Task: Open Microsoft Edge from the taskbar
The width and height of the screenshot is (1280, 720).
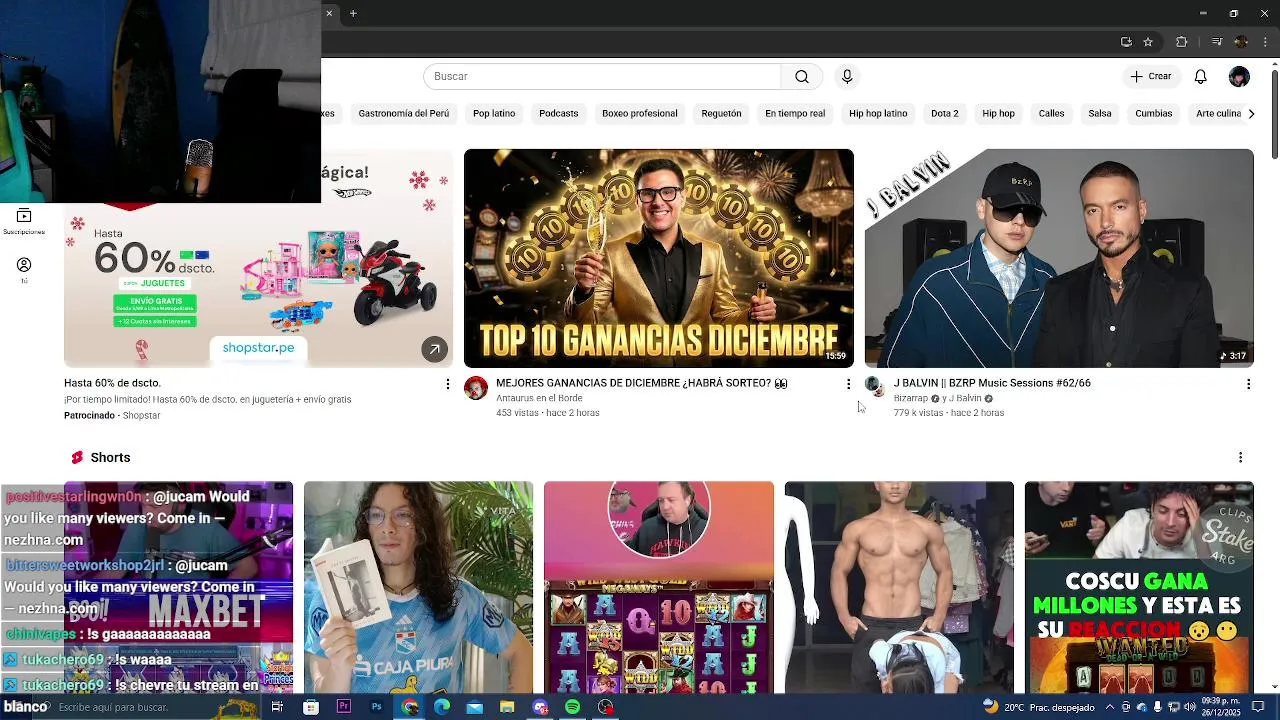Action: pos(442,707)
